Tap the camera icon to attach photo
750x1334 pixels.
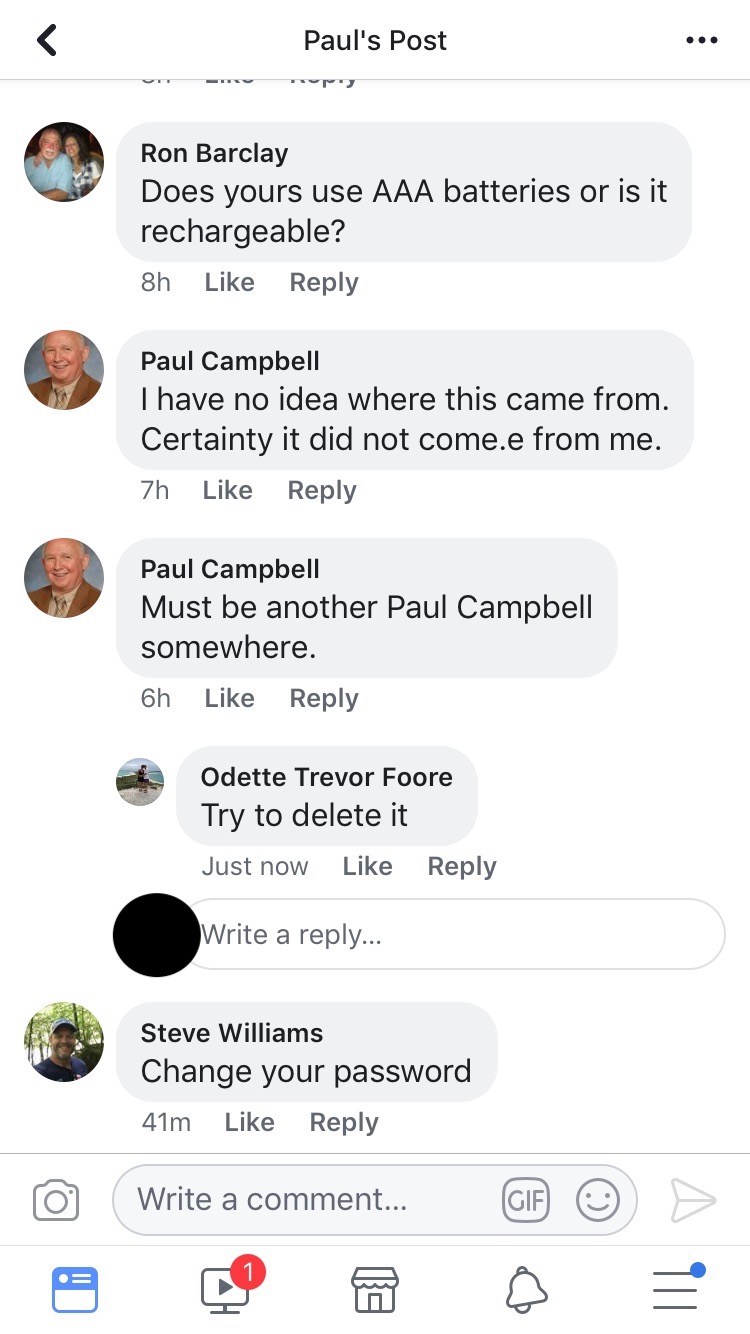pos(56,1200)
